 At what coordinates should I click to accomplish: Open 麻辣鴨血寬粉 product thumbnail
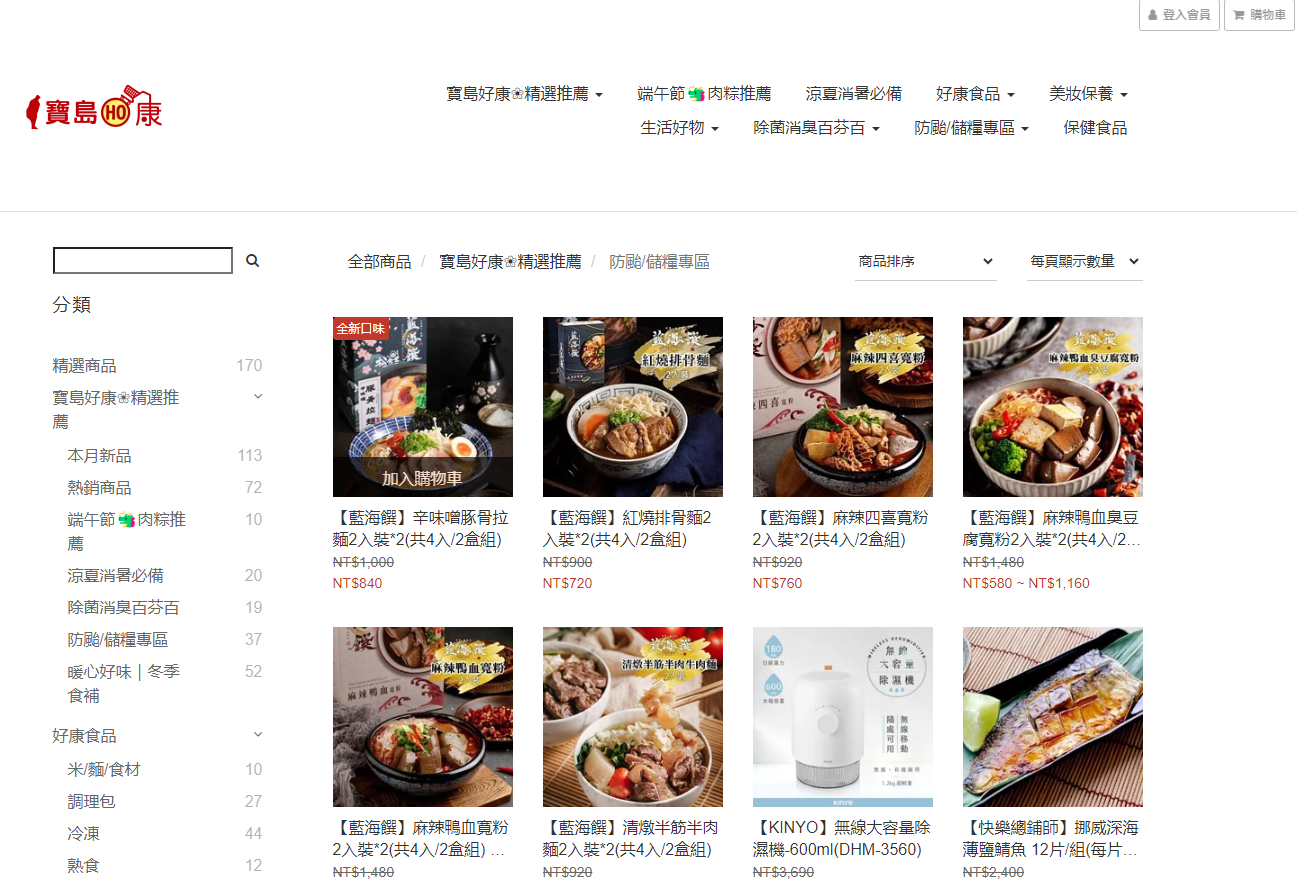[x=423, y=717]
